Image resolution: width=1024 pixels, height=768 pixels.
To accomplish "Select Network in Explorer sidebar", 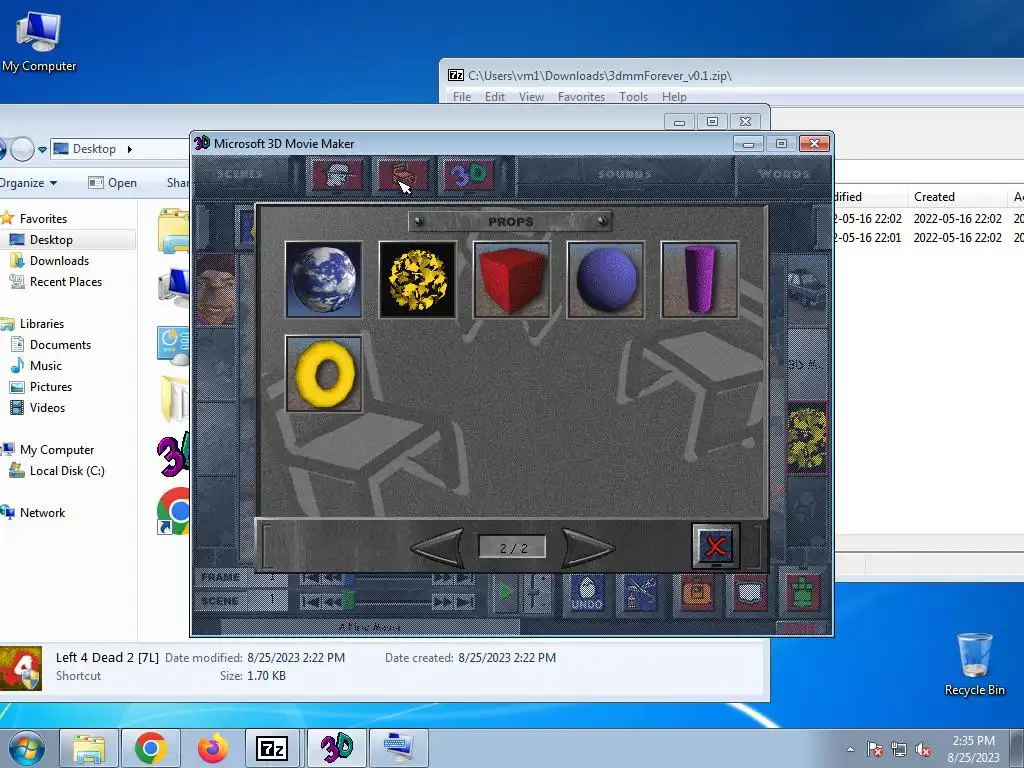I will 42,513.
